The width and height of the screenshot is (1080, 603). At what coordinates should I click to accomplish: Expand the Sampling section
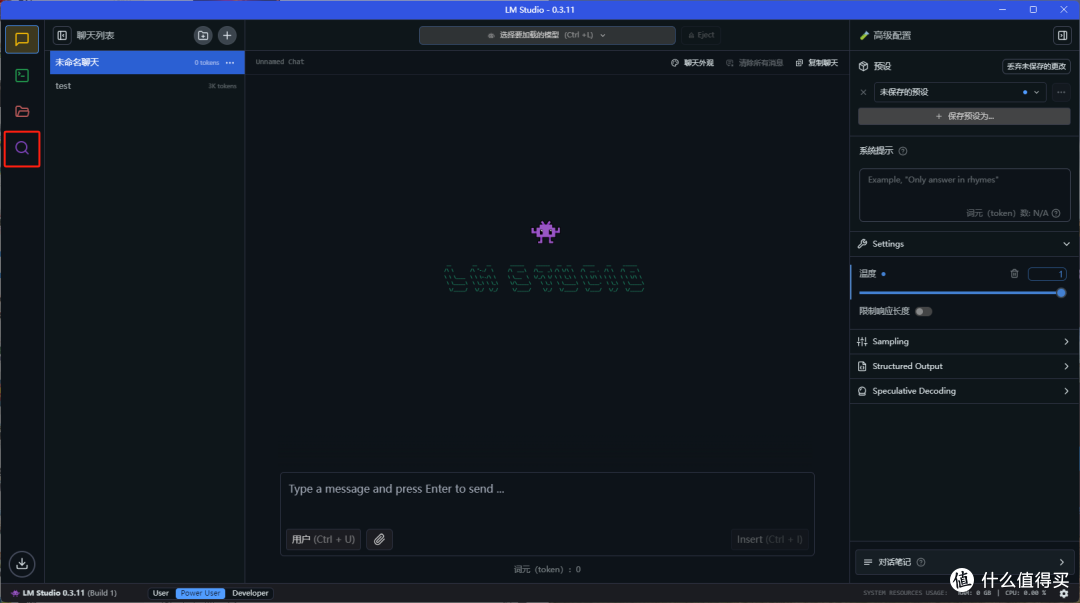pyautogui.click(x=964, y=342)
